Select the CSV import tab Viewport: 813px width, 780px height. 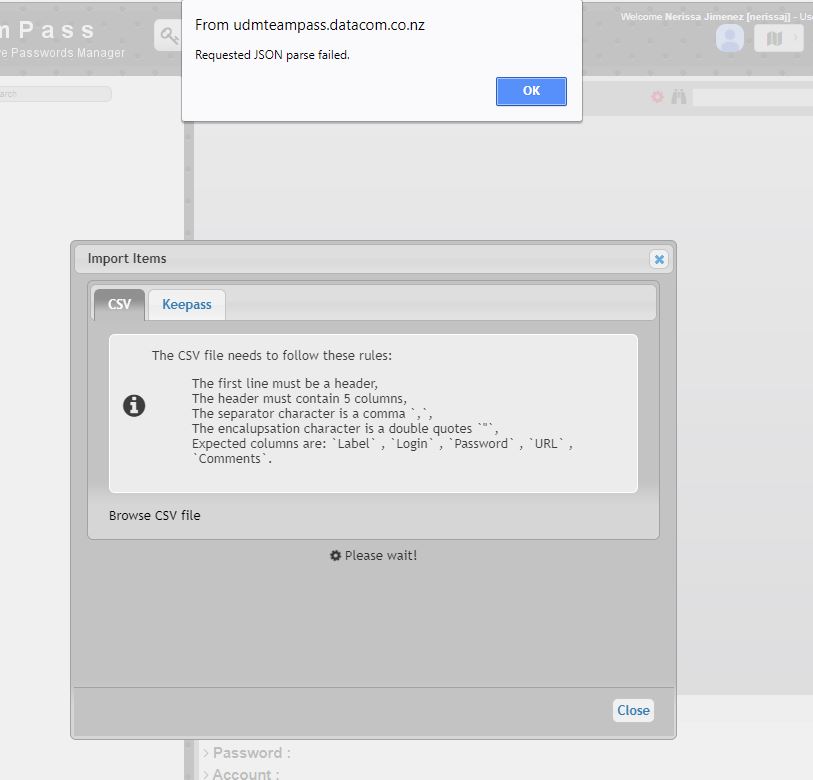click(119, 304)
